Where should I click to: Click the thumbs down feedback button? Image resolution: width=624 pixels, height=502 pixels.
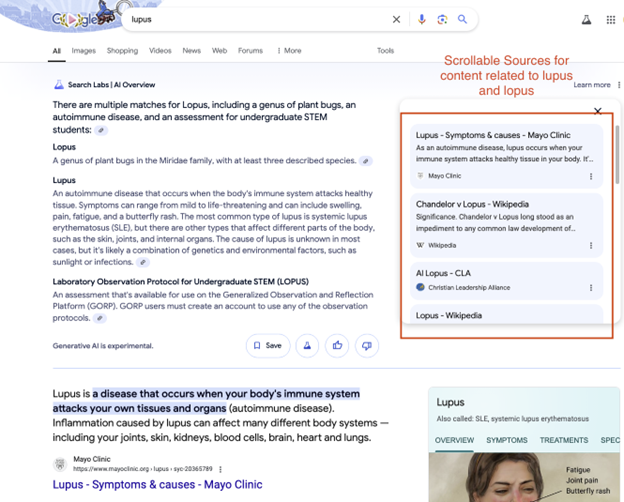point(367,346)
